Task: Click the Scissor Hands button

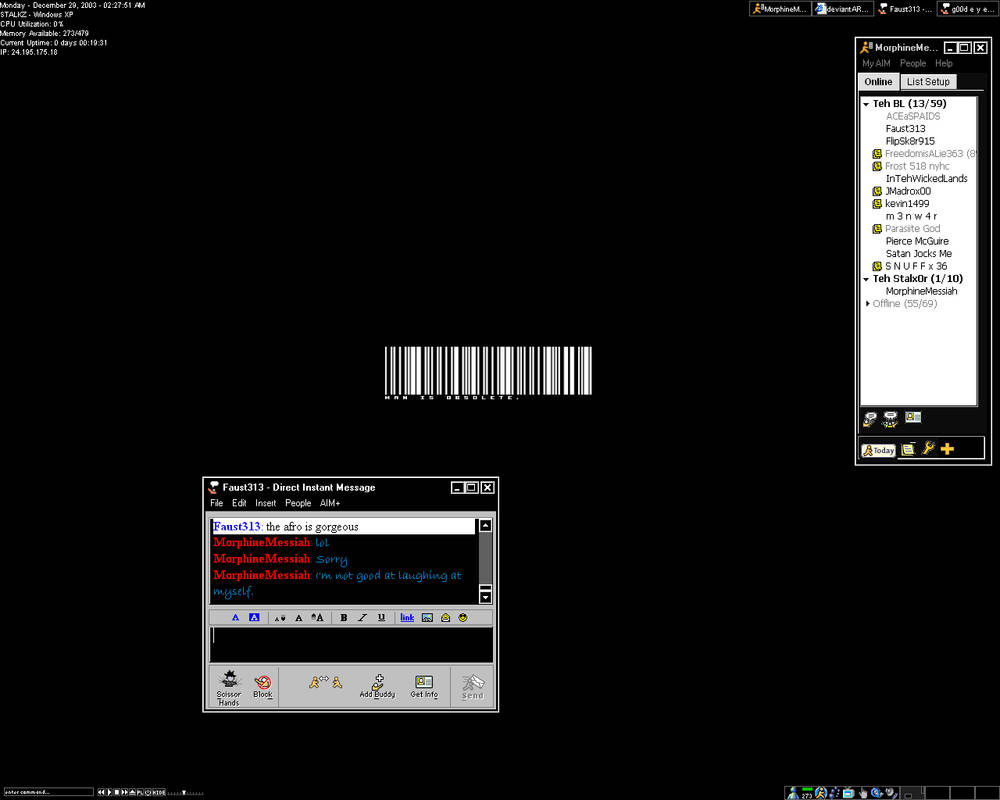Action: pyautogui.click(x=228, y=688)
